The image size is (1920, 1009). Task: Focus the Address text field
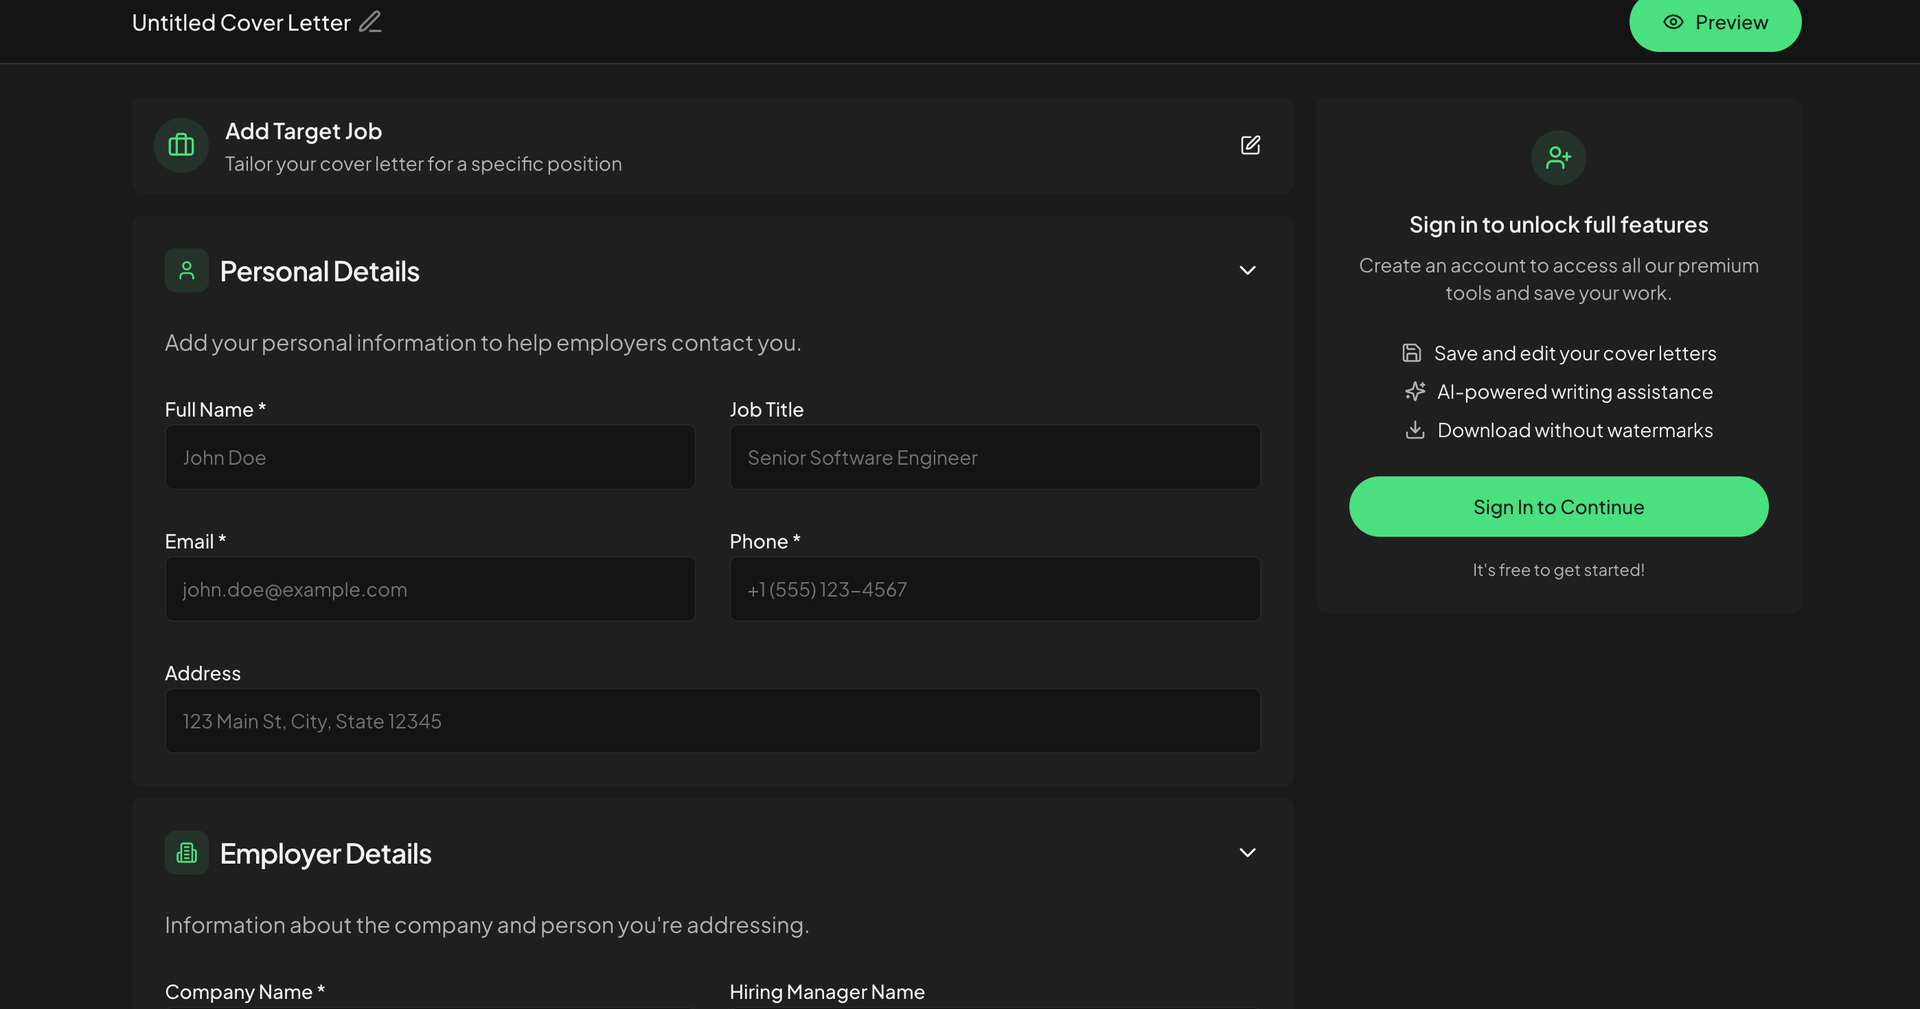pos(712,721)
